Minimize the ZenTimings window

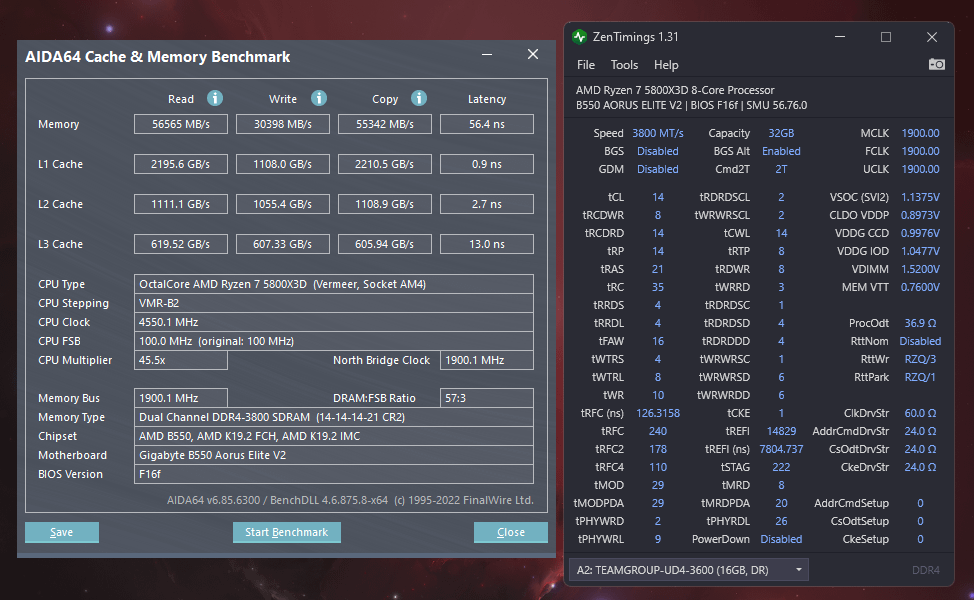click(x=840, y=37)
